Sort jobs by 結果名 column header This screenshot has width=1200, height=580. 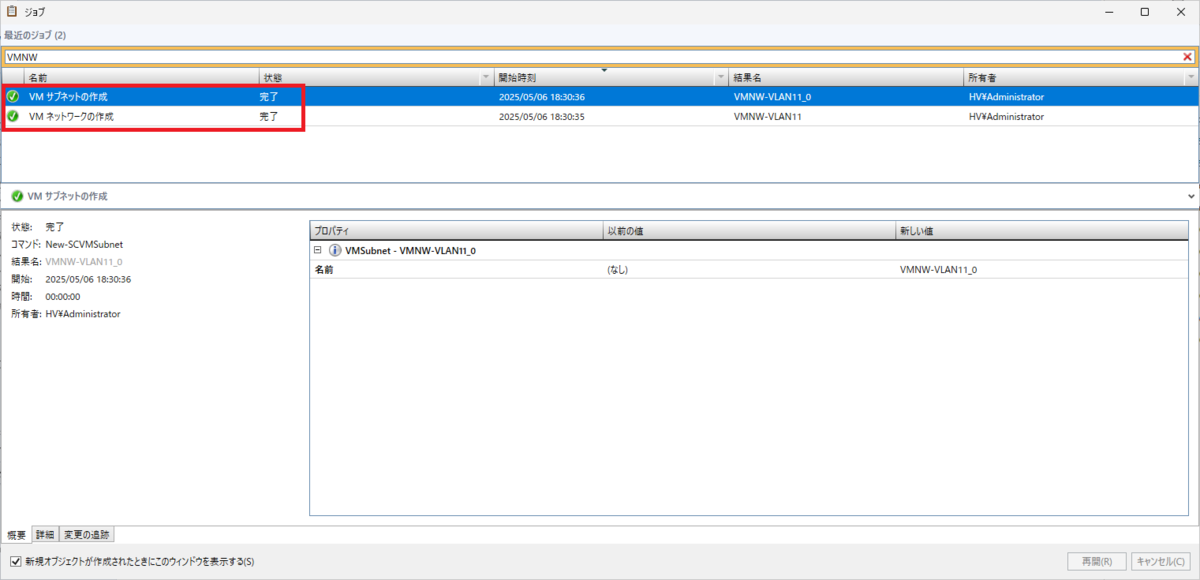tap(847, 77)
